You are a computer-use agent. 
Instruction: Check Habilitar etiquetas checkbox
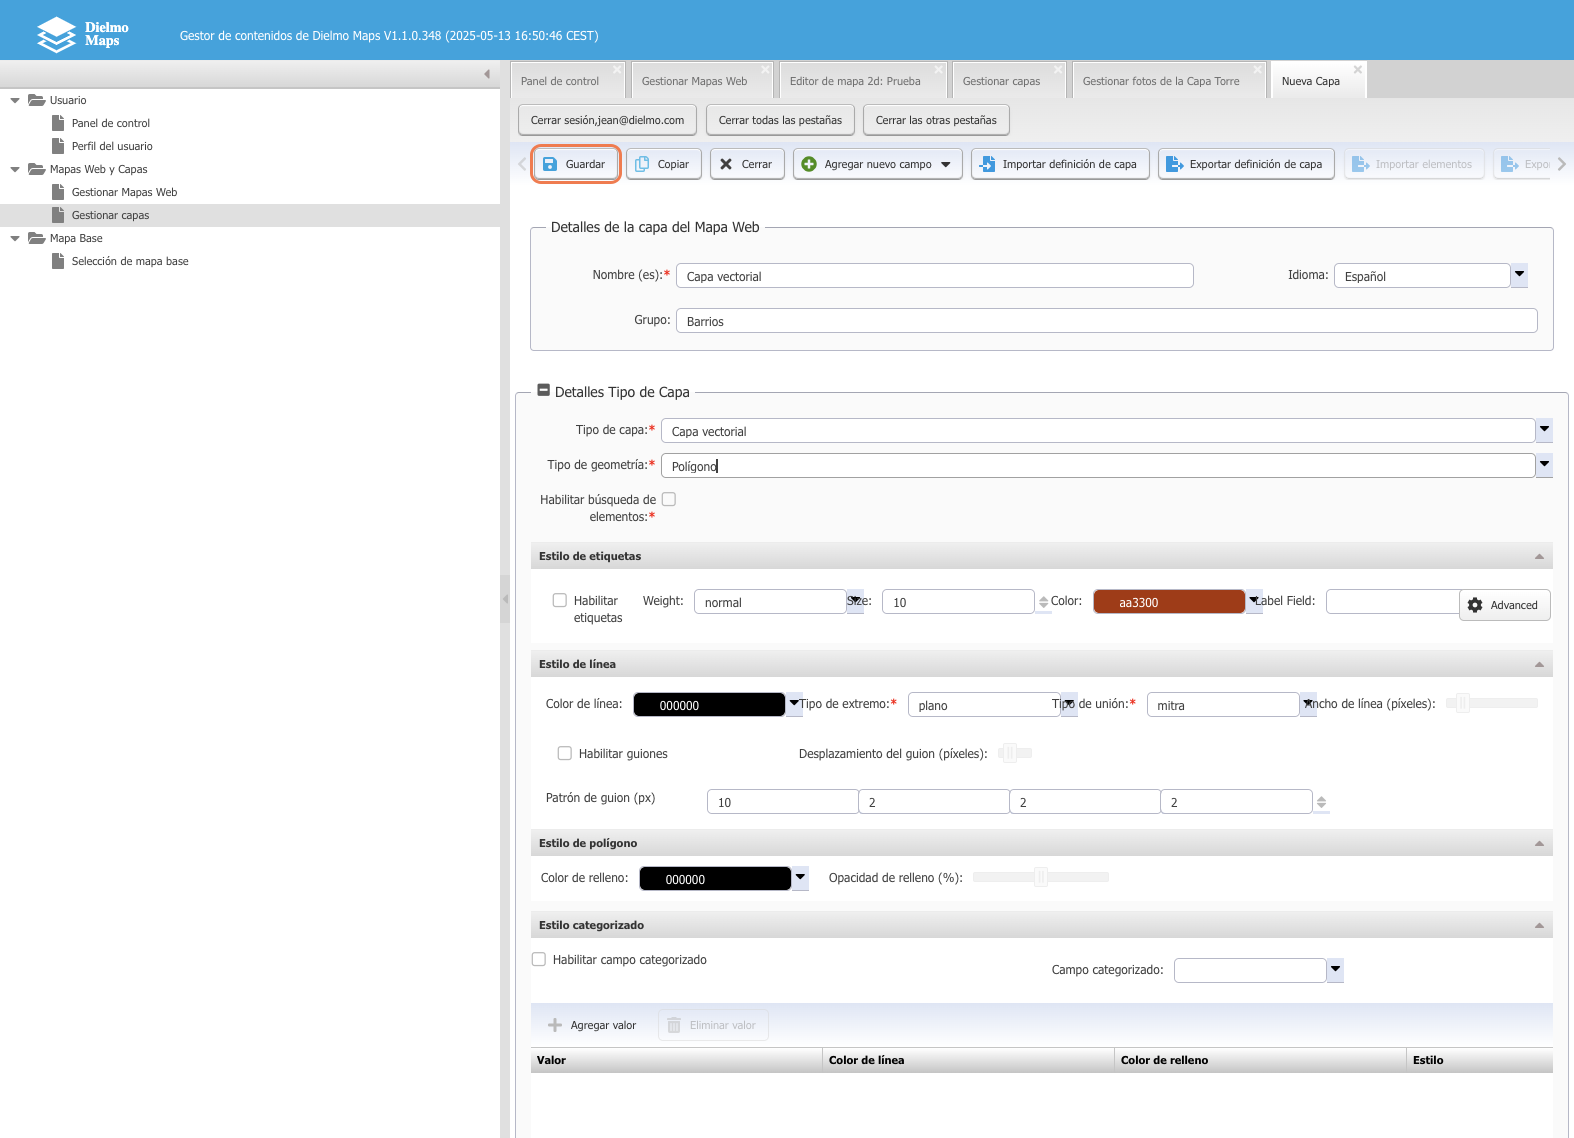click(x=560, y=600)
